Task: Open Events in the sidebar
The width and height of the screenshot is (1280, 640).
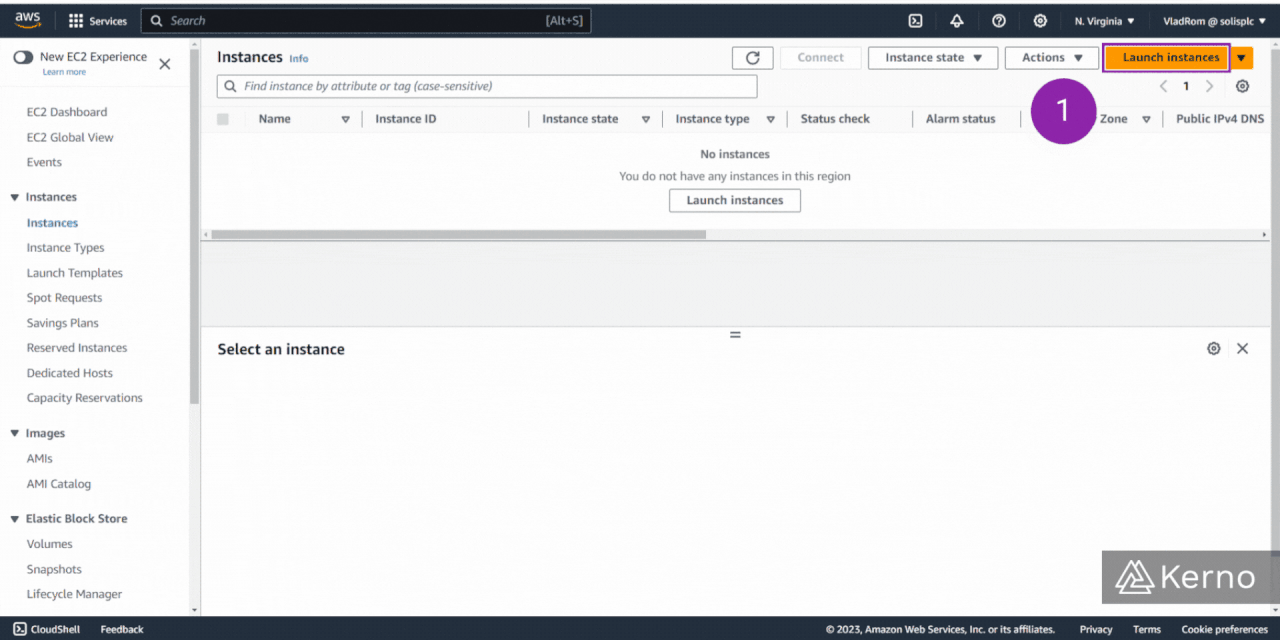Action: pyautogui.click(x=44, y=162)
